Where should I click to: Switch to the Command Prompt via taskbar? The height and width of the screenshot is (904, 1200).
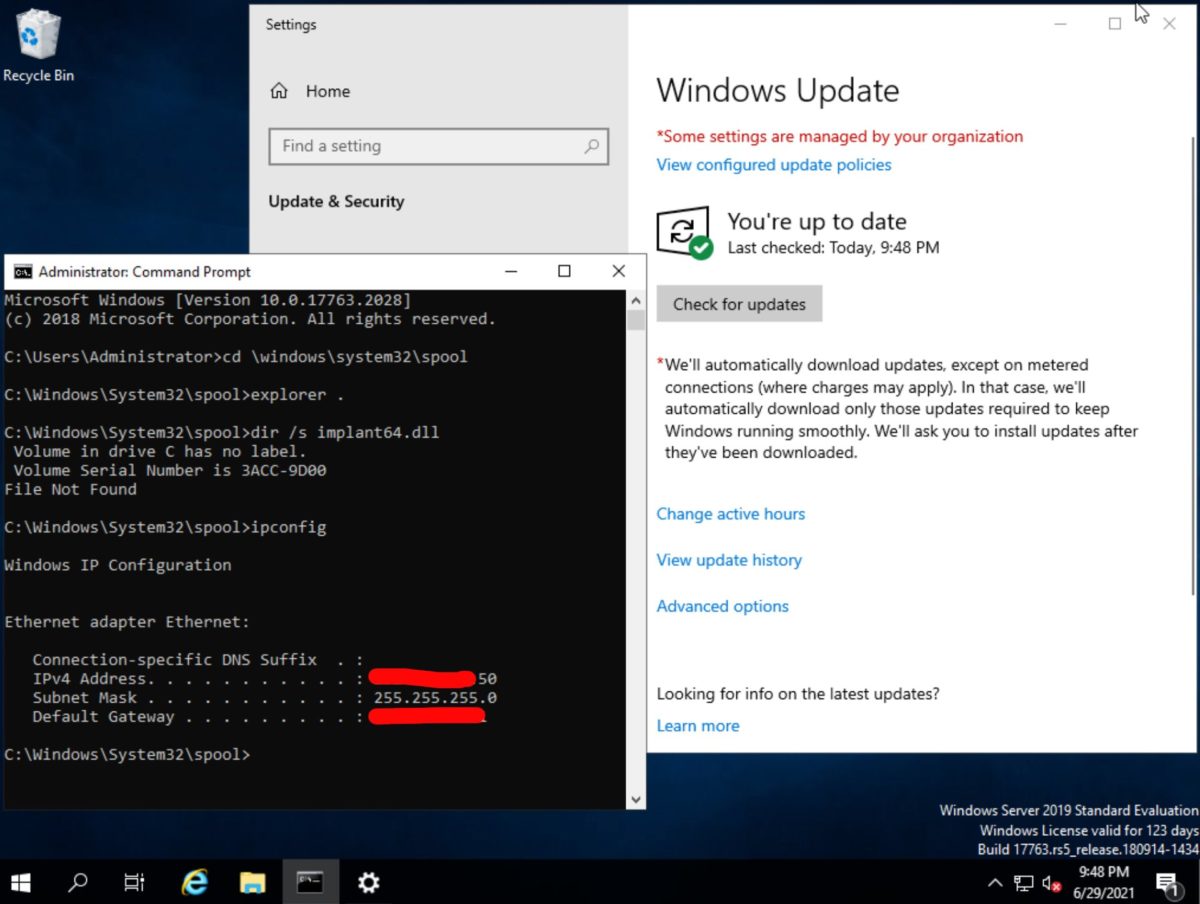tap(309, 882)
